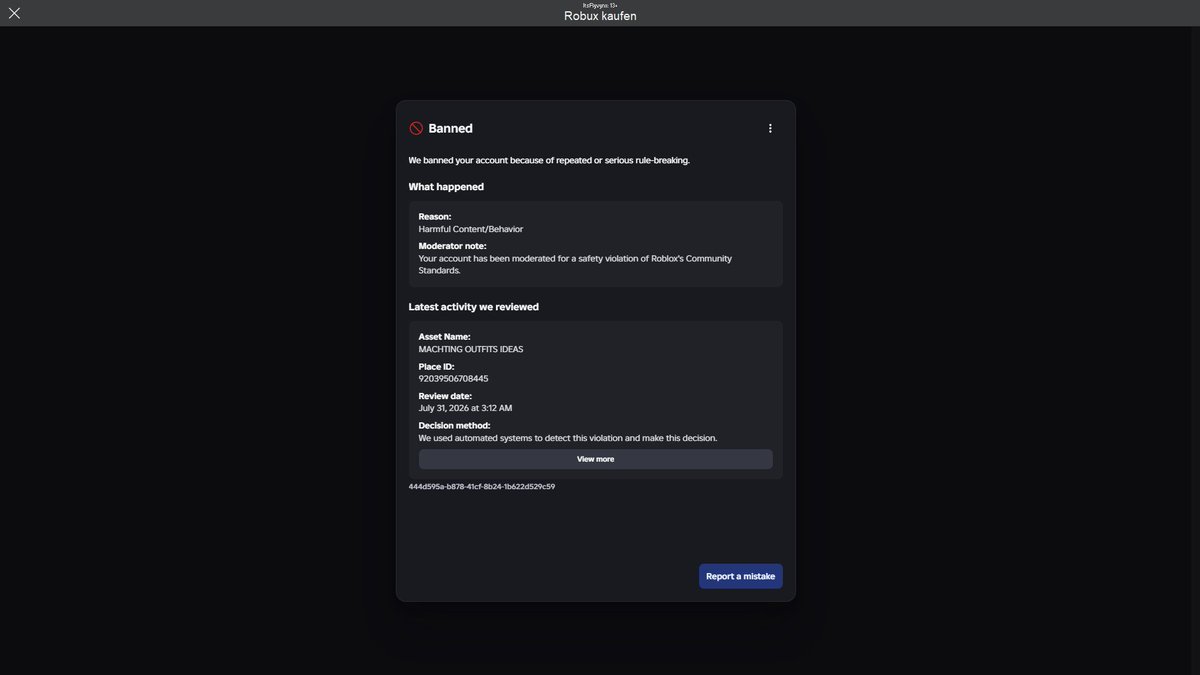
Task: Click the View more button
Action: click(596, 459)
